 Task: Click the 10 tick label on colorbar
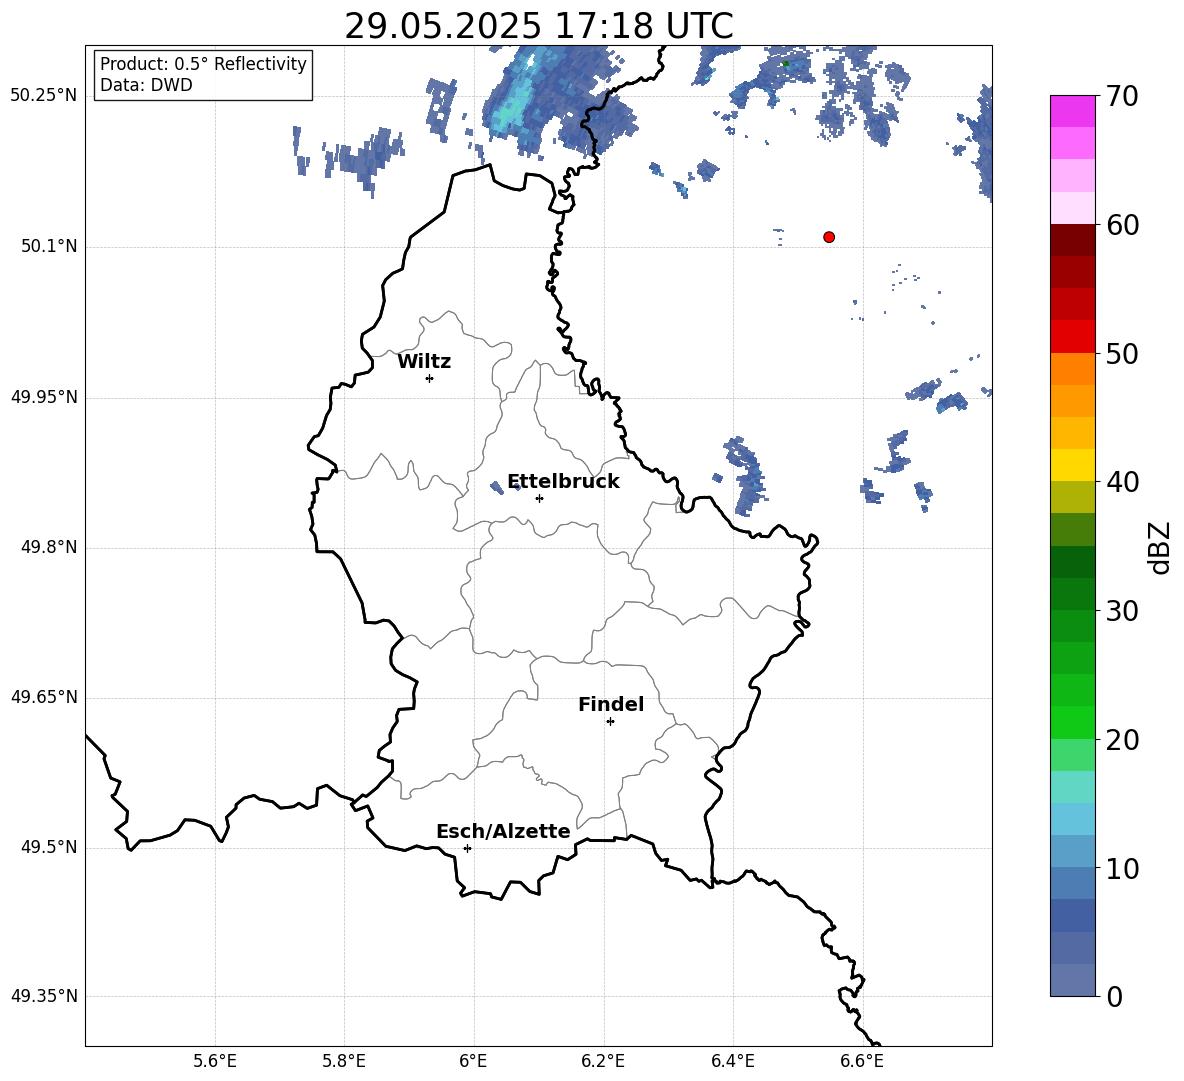point(1123,868)
